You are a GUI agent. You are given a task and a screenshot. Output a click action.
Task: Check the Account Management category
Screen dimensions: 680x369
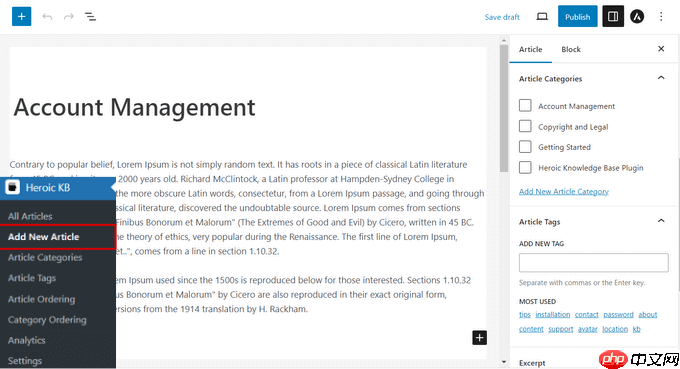point(525,105)
